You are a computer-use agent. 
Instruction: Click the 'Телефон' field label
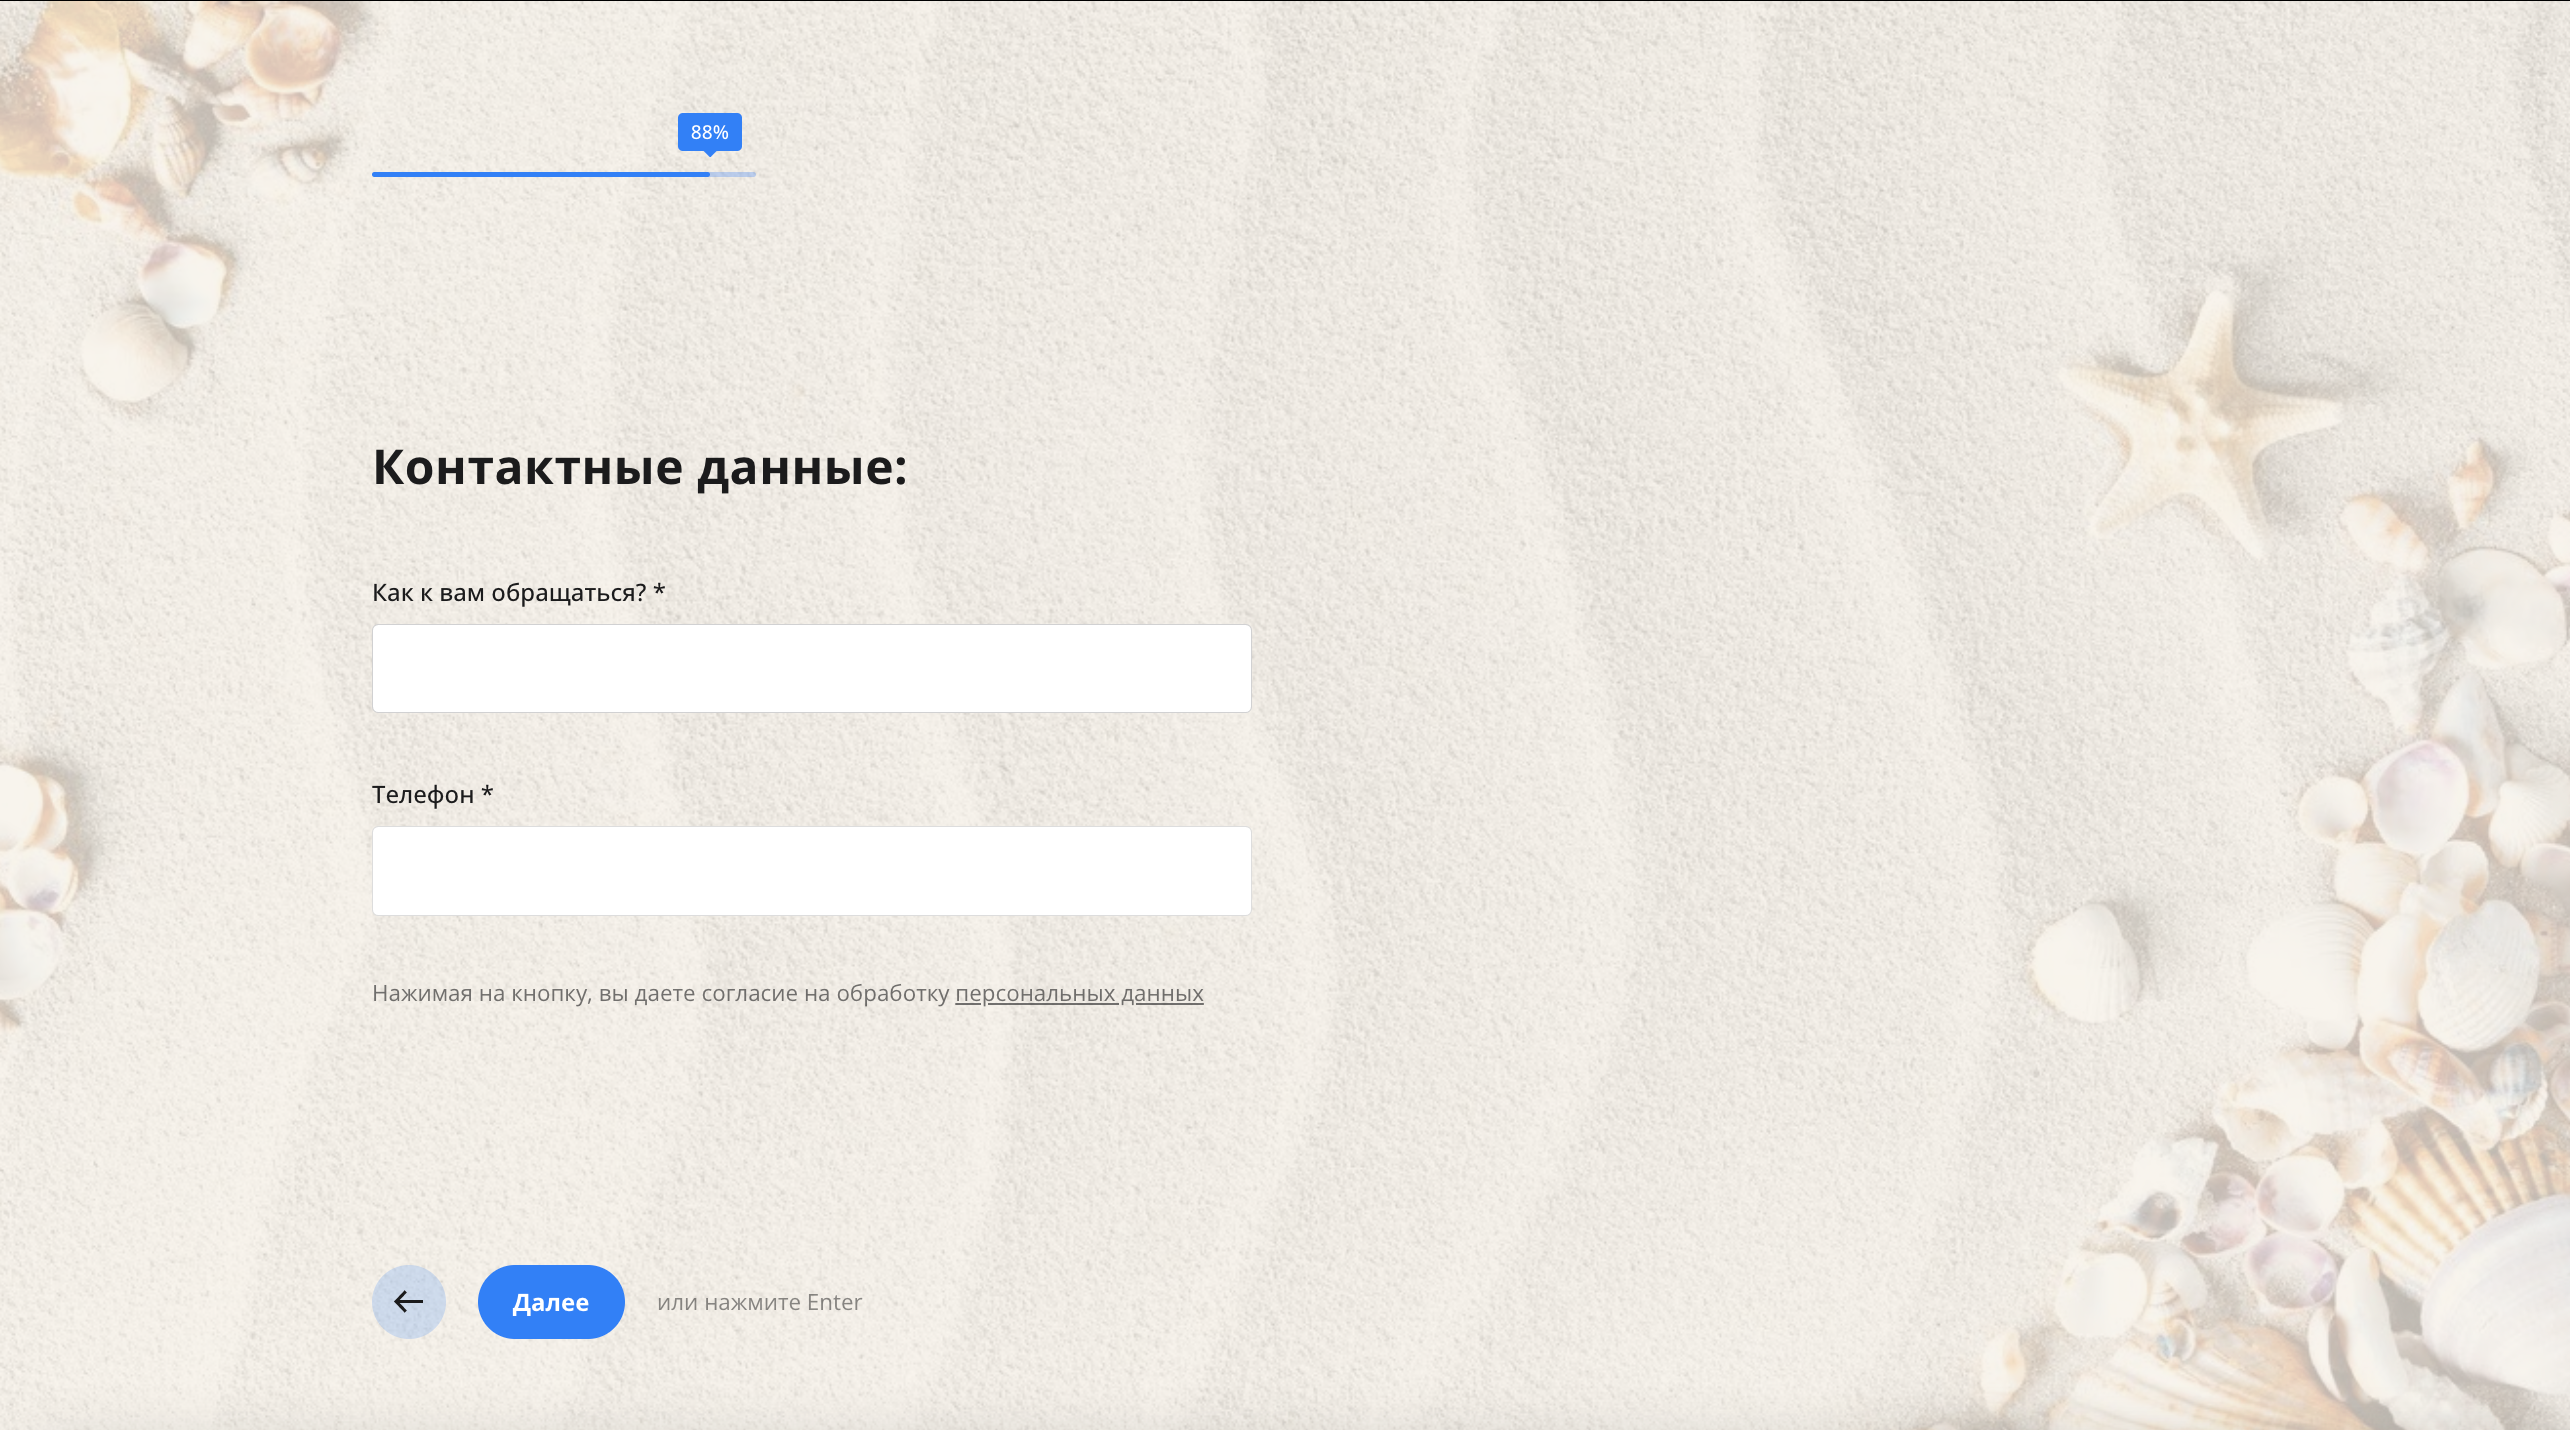click(423, 795)
